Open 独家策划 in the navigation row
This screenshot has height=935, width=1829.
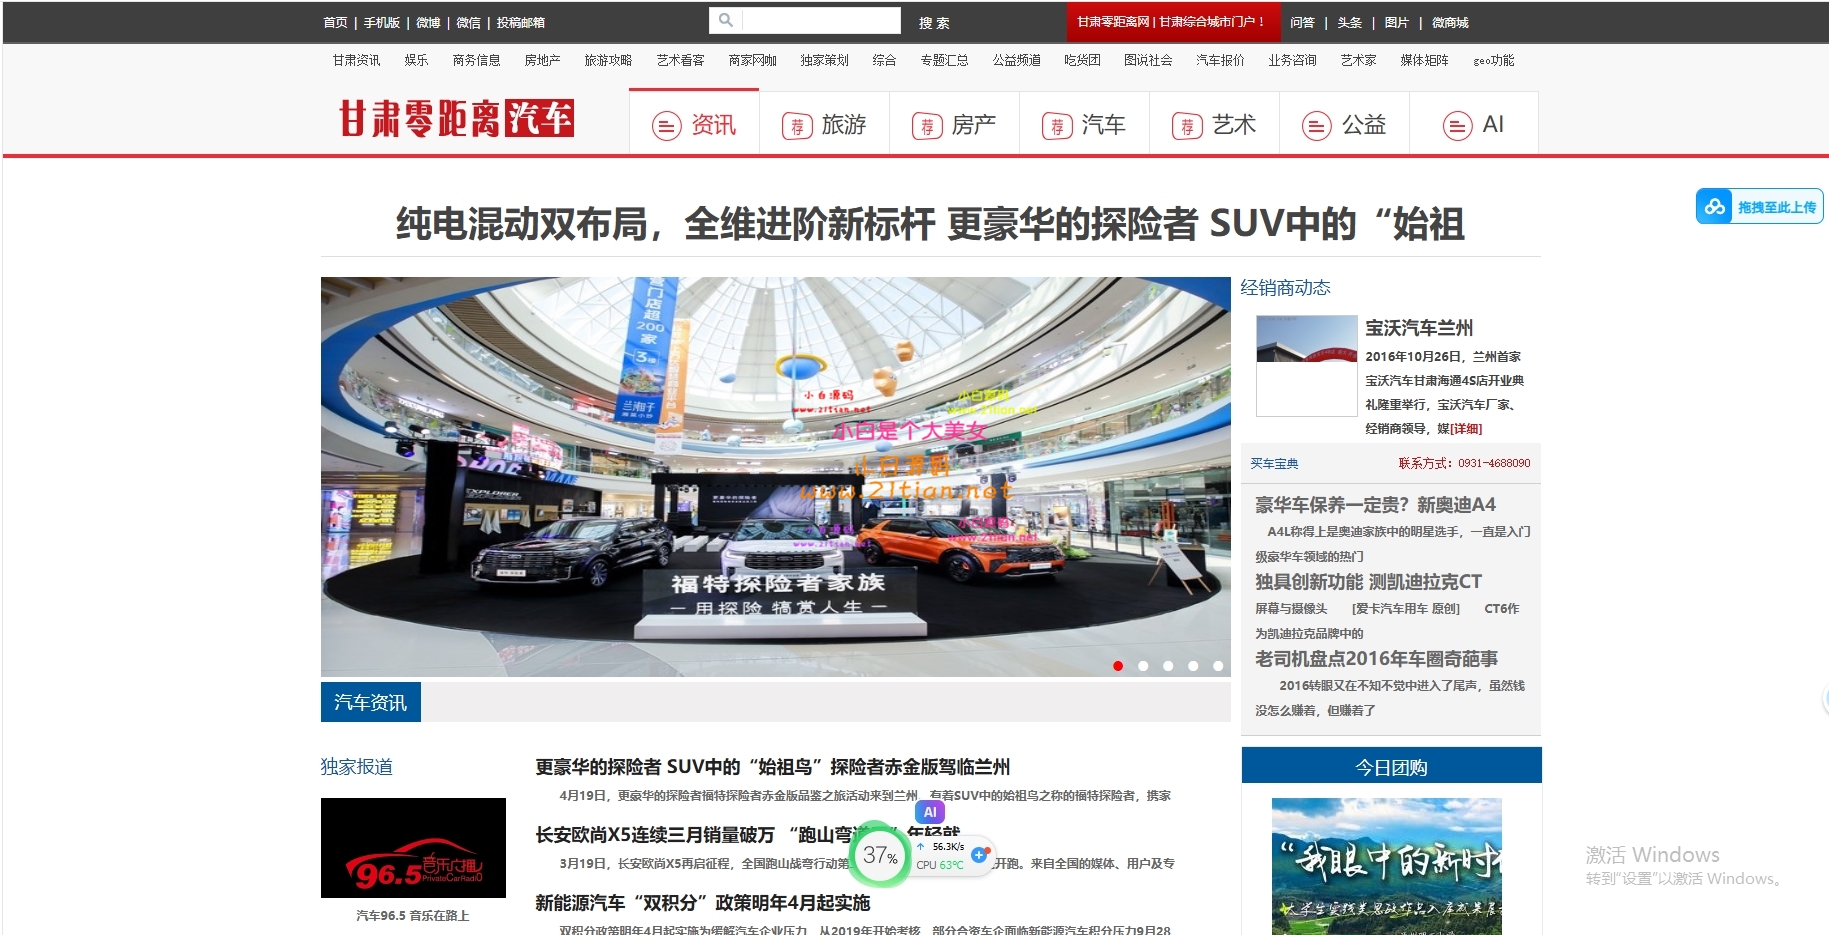tap(824, 60)
